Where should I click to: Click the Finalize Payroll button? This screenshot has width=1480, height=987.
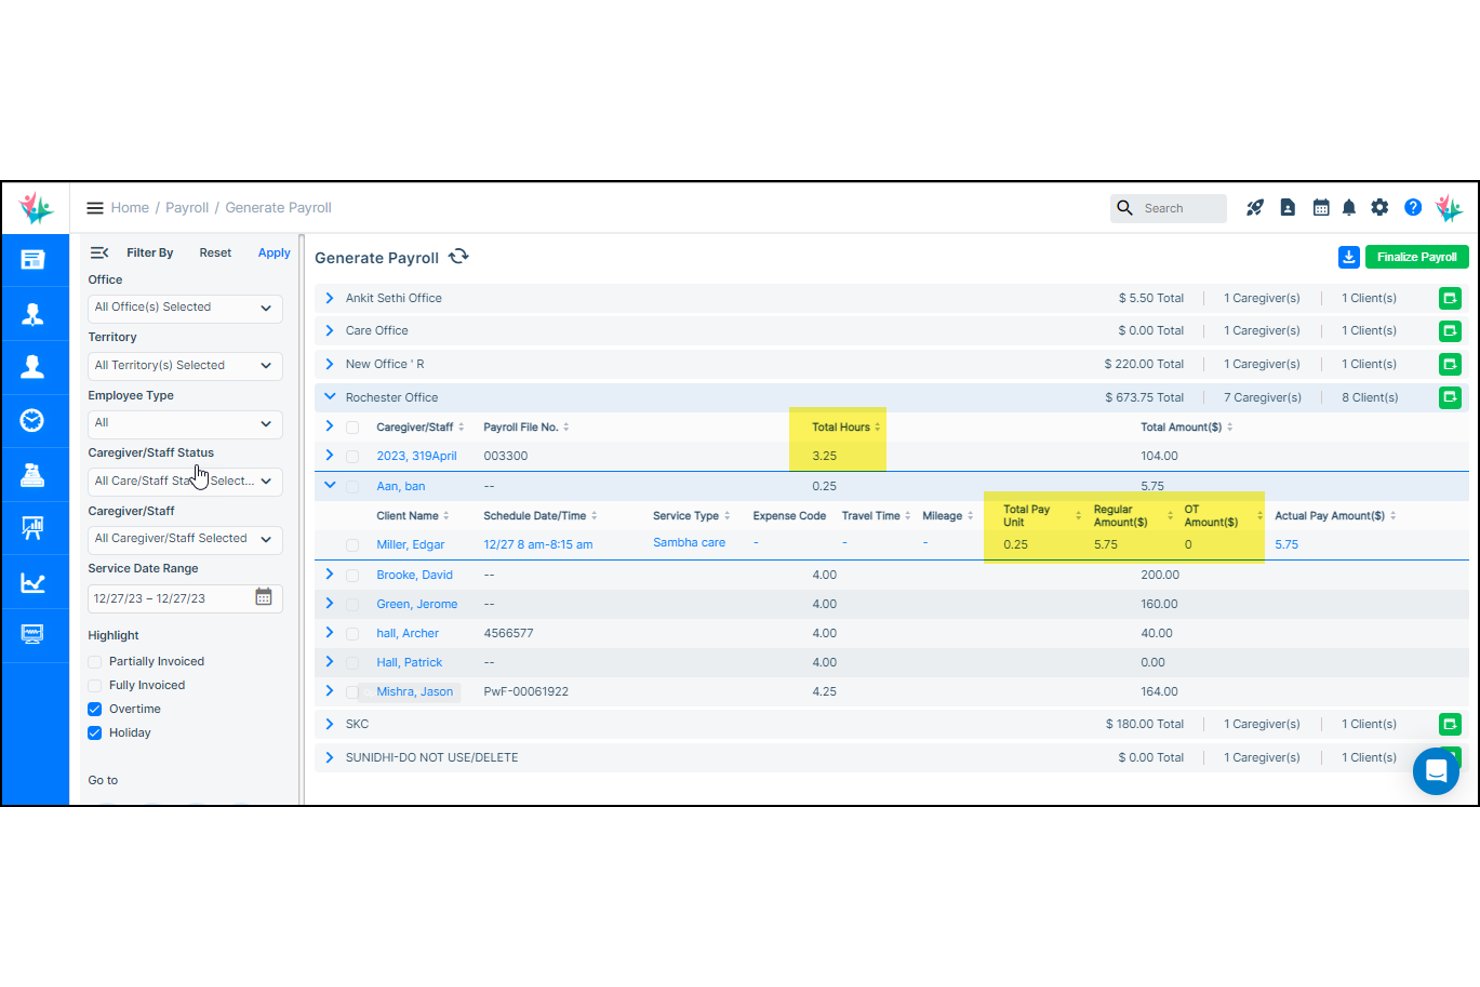tap(1417, 257)
